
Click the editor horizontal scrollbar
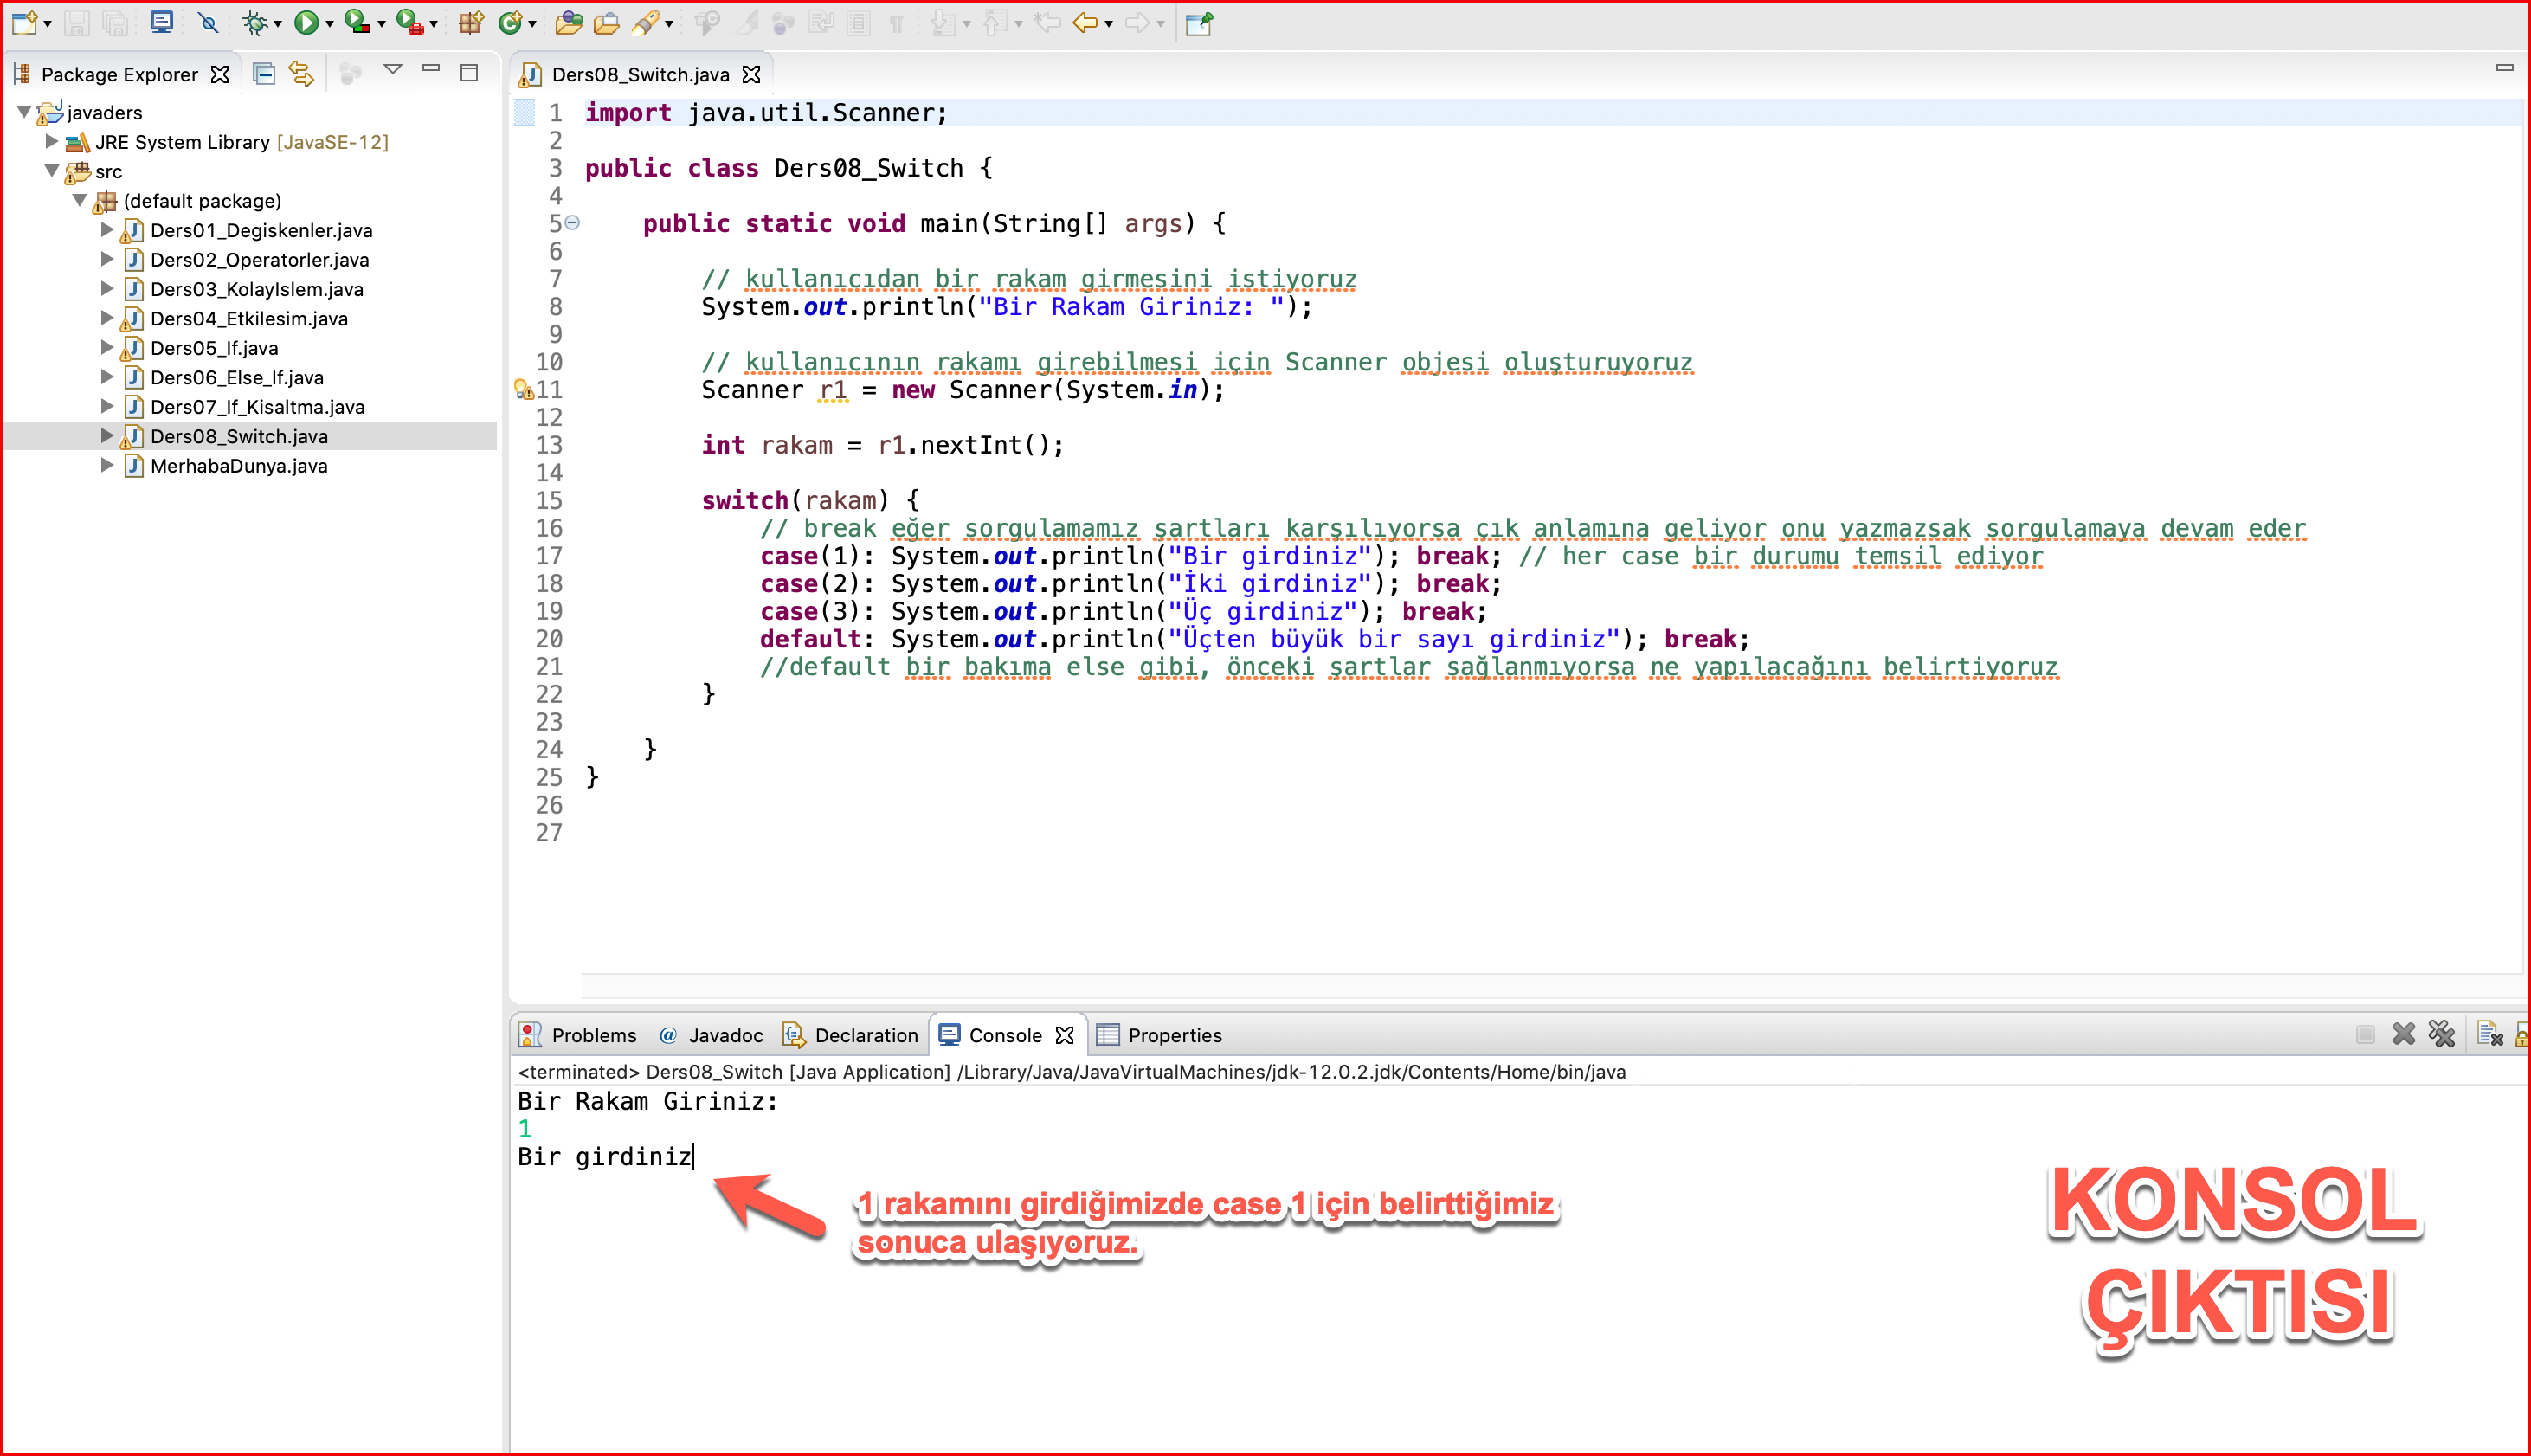point(1550,986)
